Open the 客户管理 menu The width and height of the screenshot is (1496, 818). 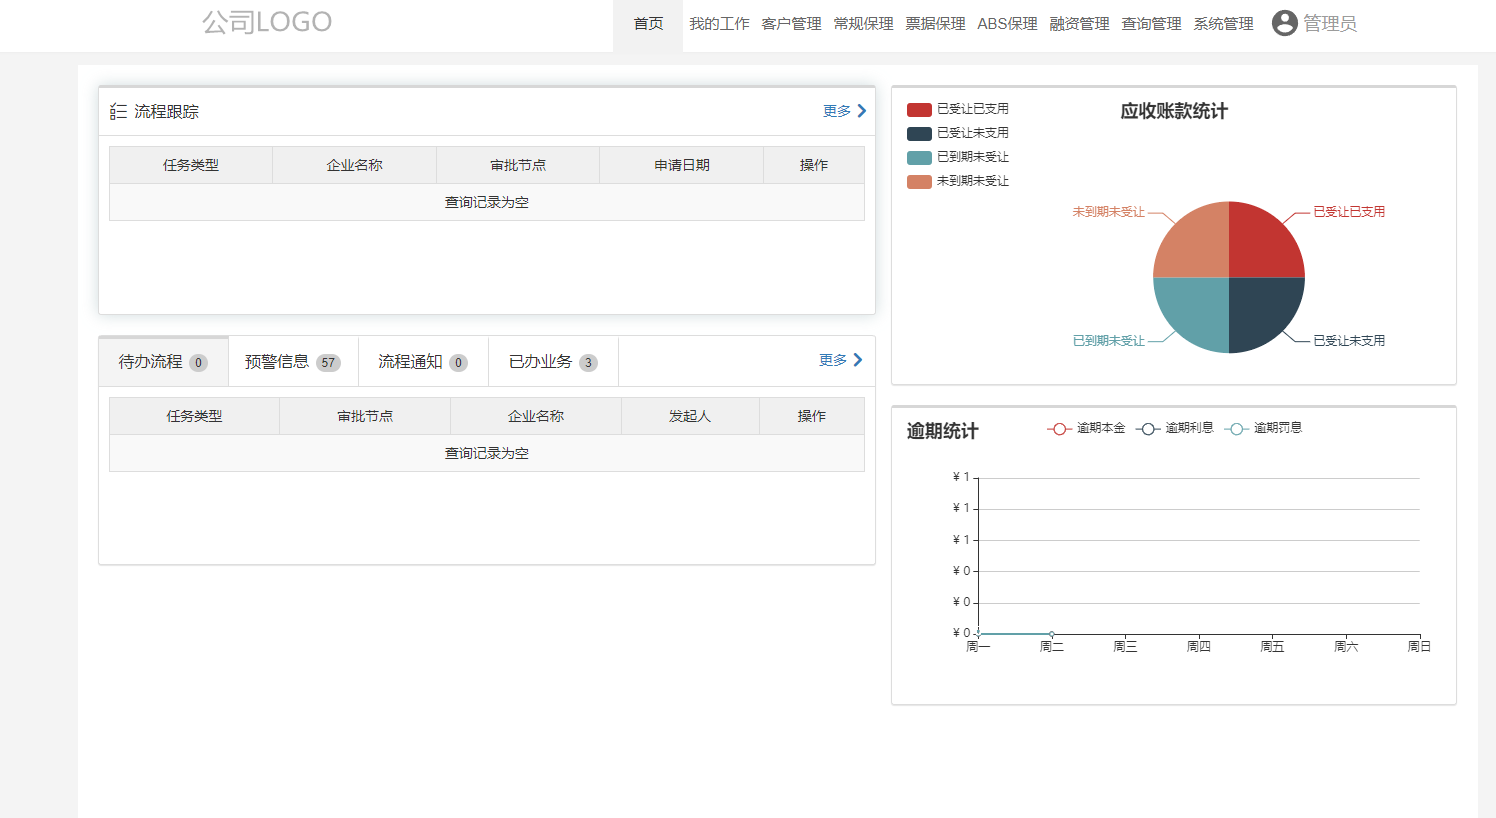coord(791,24)
